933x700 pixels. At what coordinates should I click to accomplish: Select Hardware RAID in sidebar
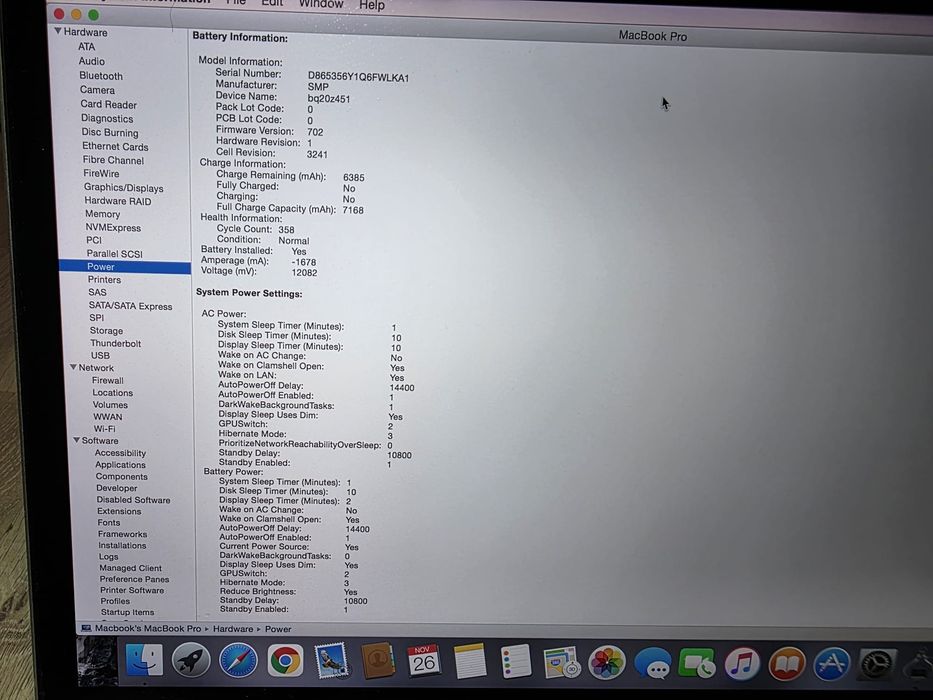[x=118, y=201]
